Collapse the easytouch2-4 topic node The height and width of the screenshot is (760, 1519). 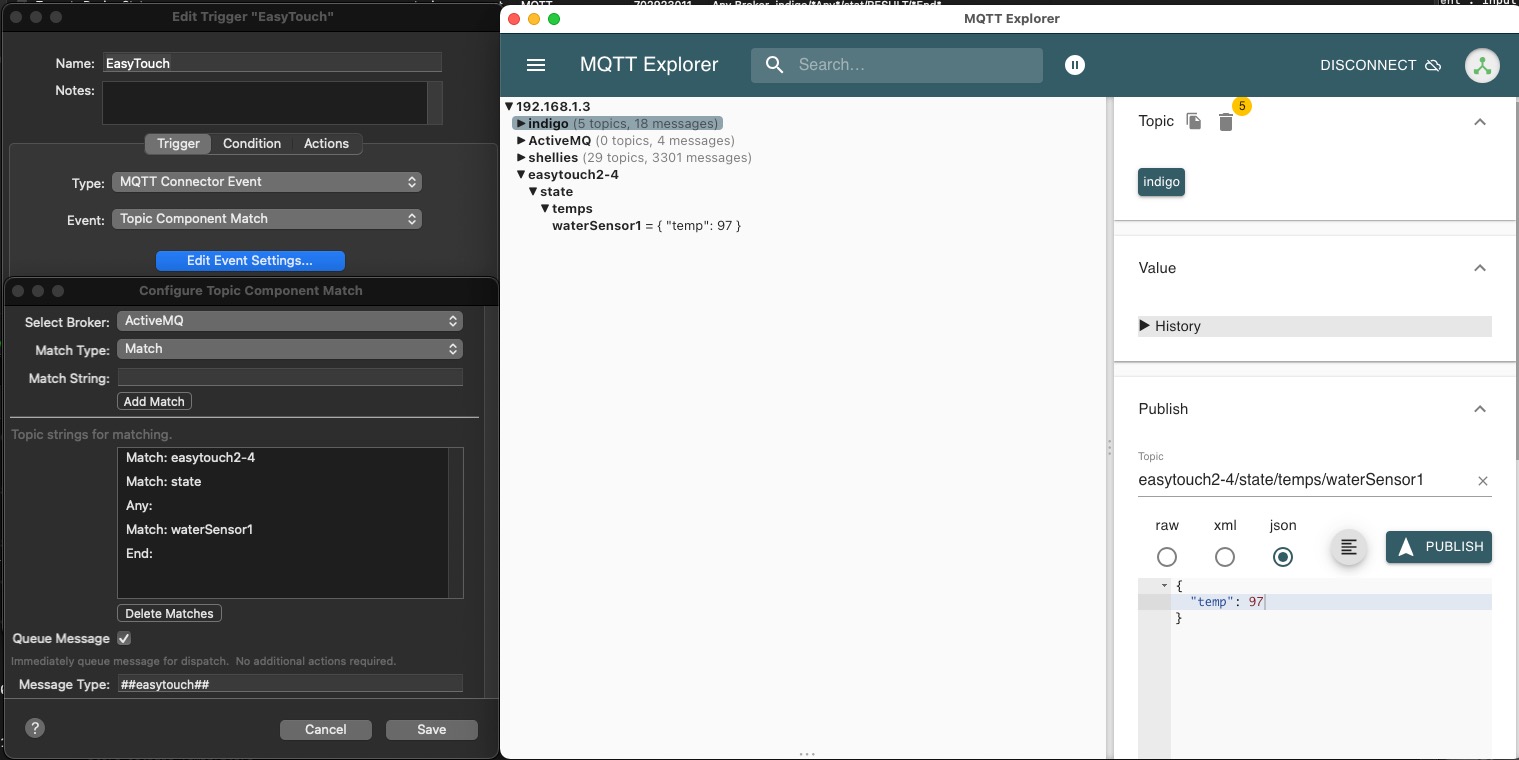[x=521, y=175]
